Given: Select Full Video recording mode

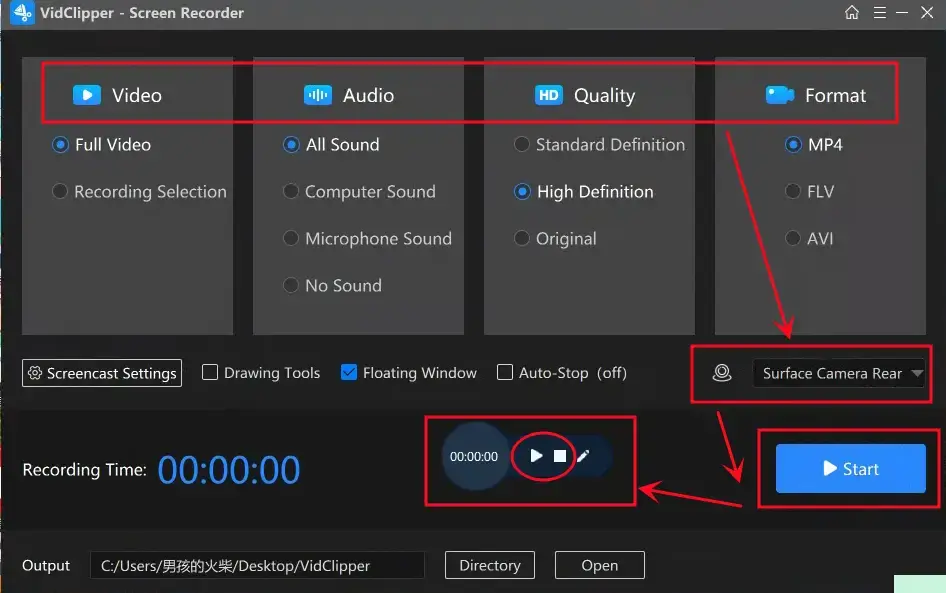Looking at the screenshot, I should (x=101, y=145).
